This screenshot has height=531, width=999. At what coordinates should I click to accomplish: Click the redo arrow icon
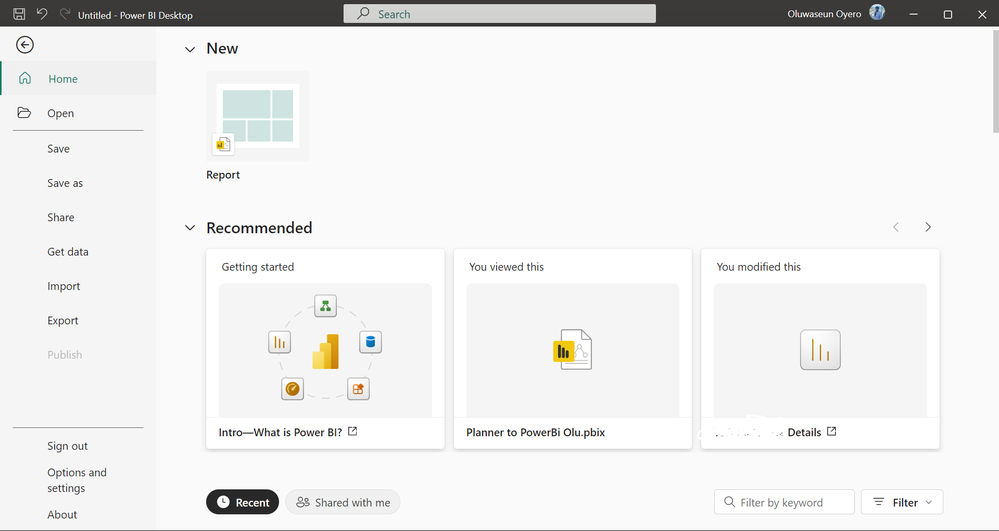click(x=64, y=13)
